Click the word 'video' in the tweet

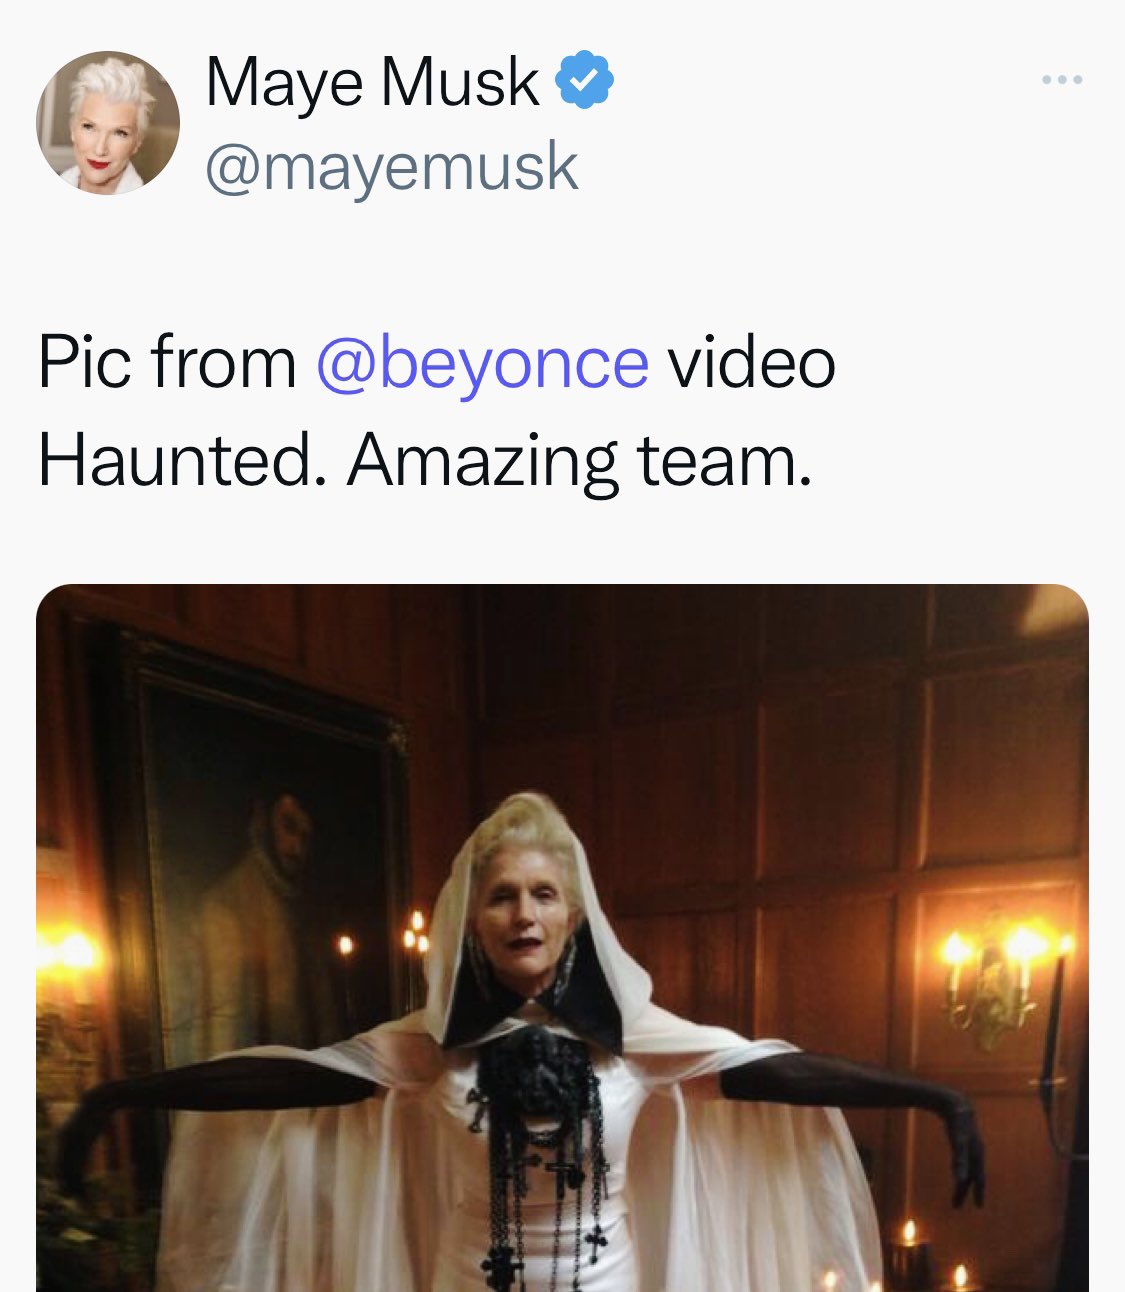[x=751, y=362]
